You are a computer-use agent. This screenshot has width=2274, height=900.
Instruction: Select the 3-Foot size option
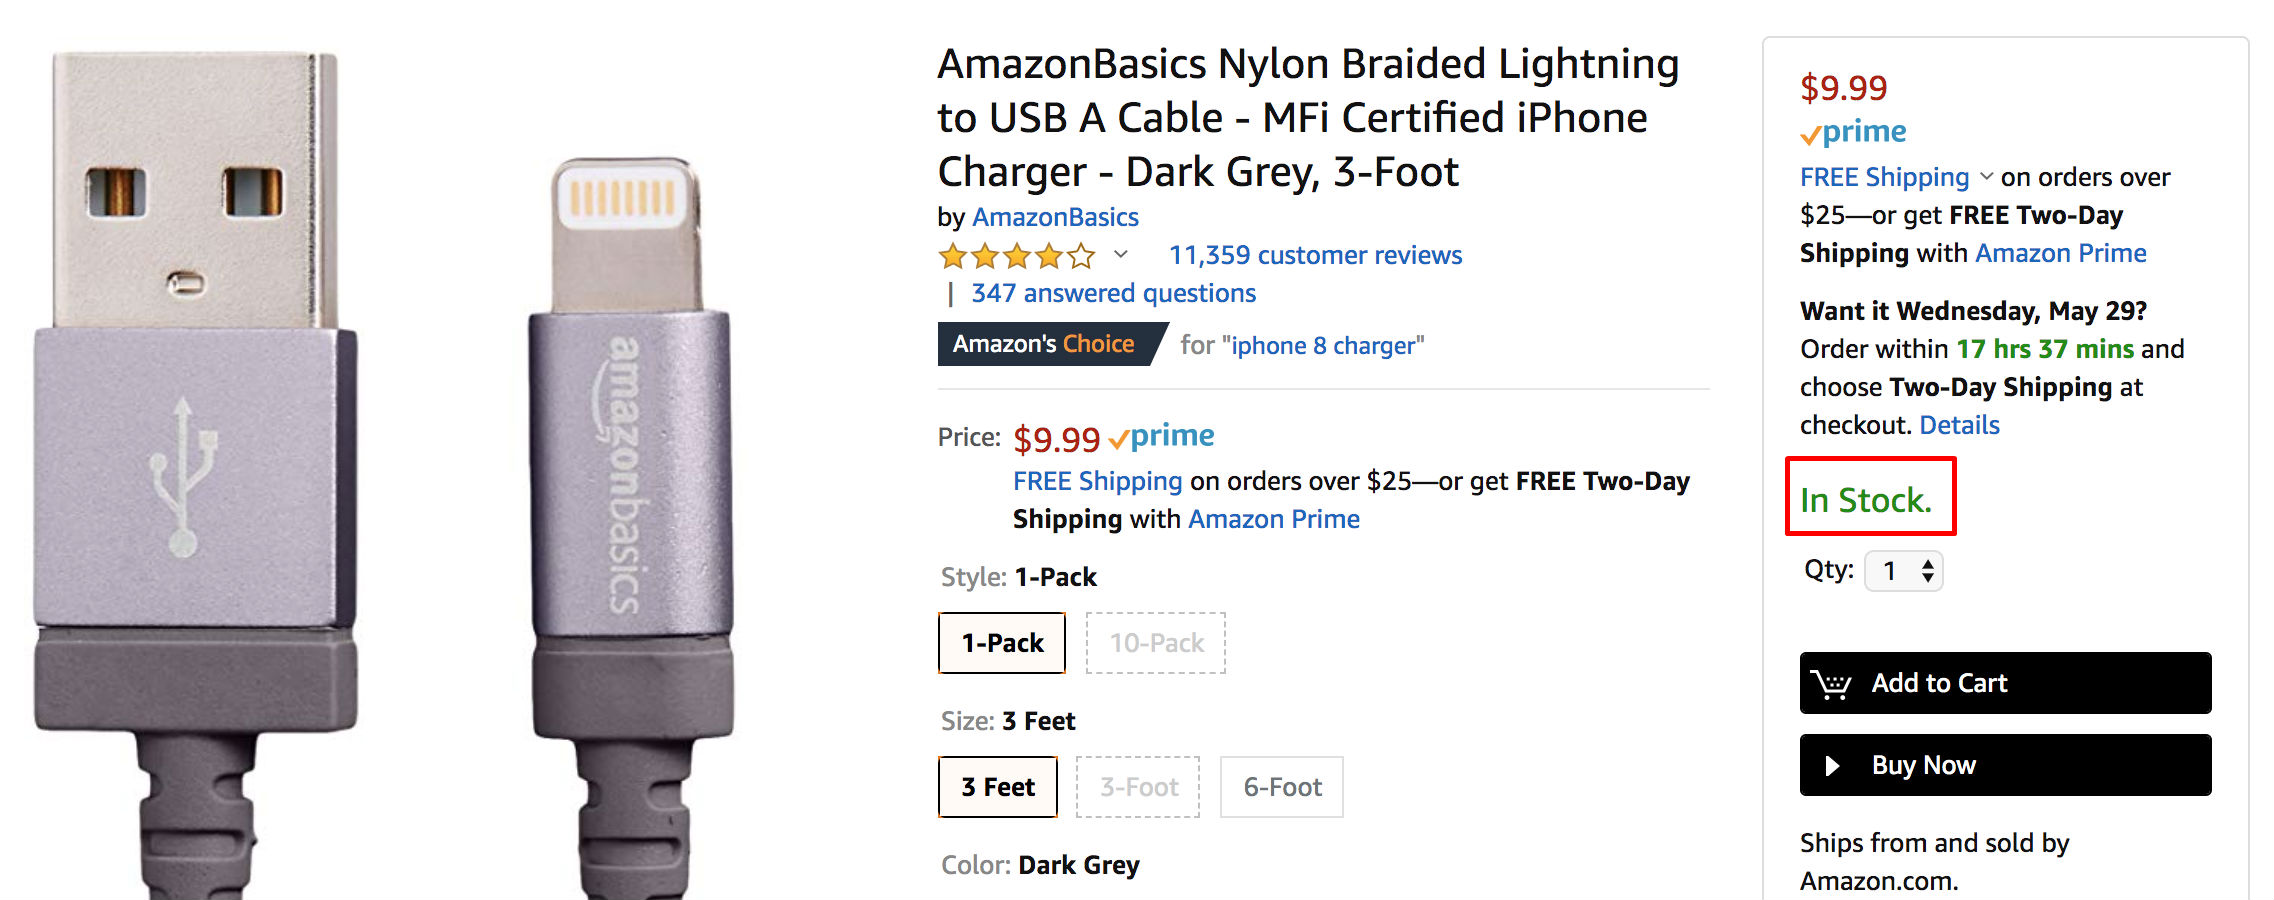[x=1138, y=787]
